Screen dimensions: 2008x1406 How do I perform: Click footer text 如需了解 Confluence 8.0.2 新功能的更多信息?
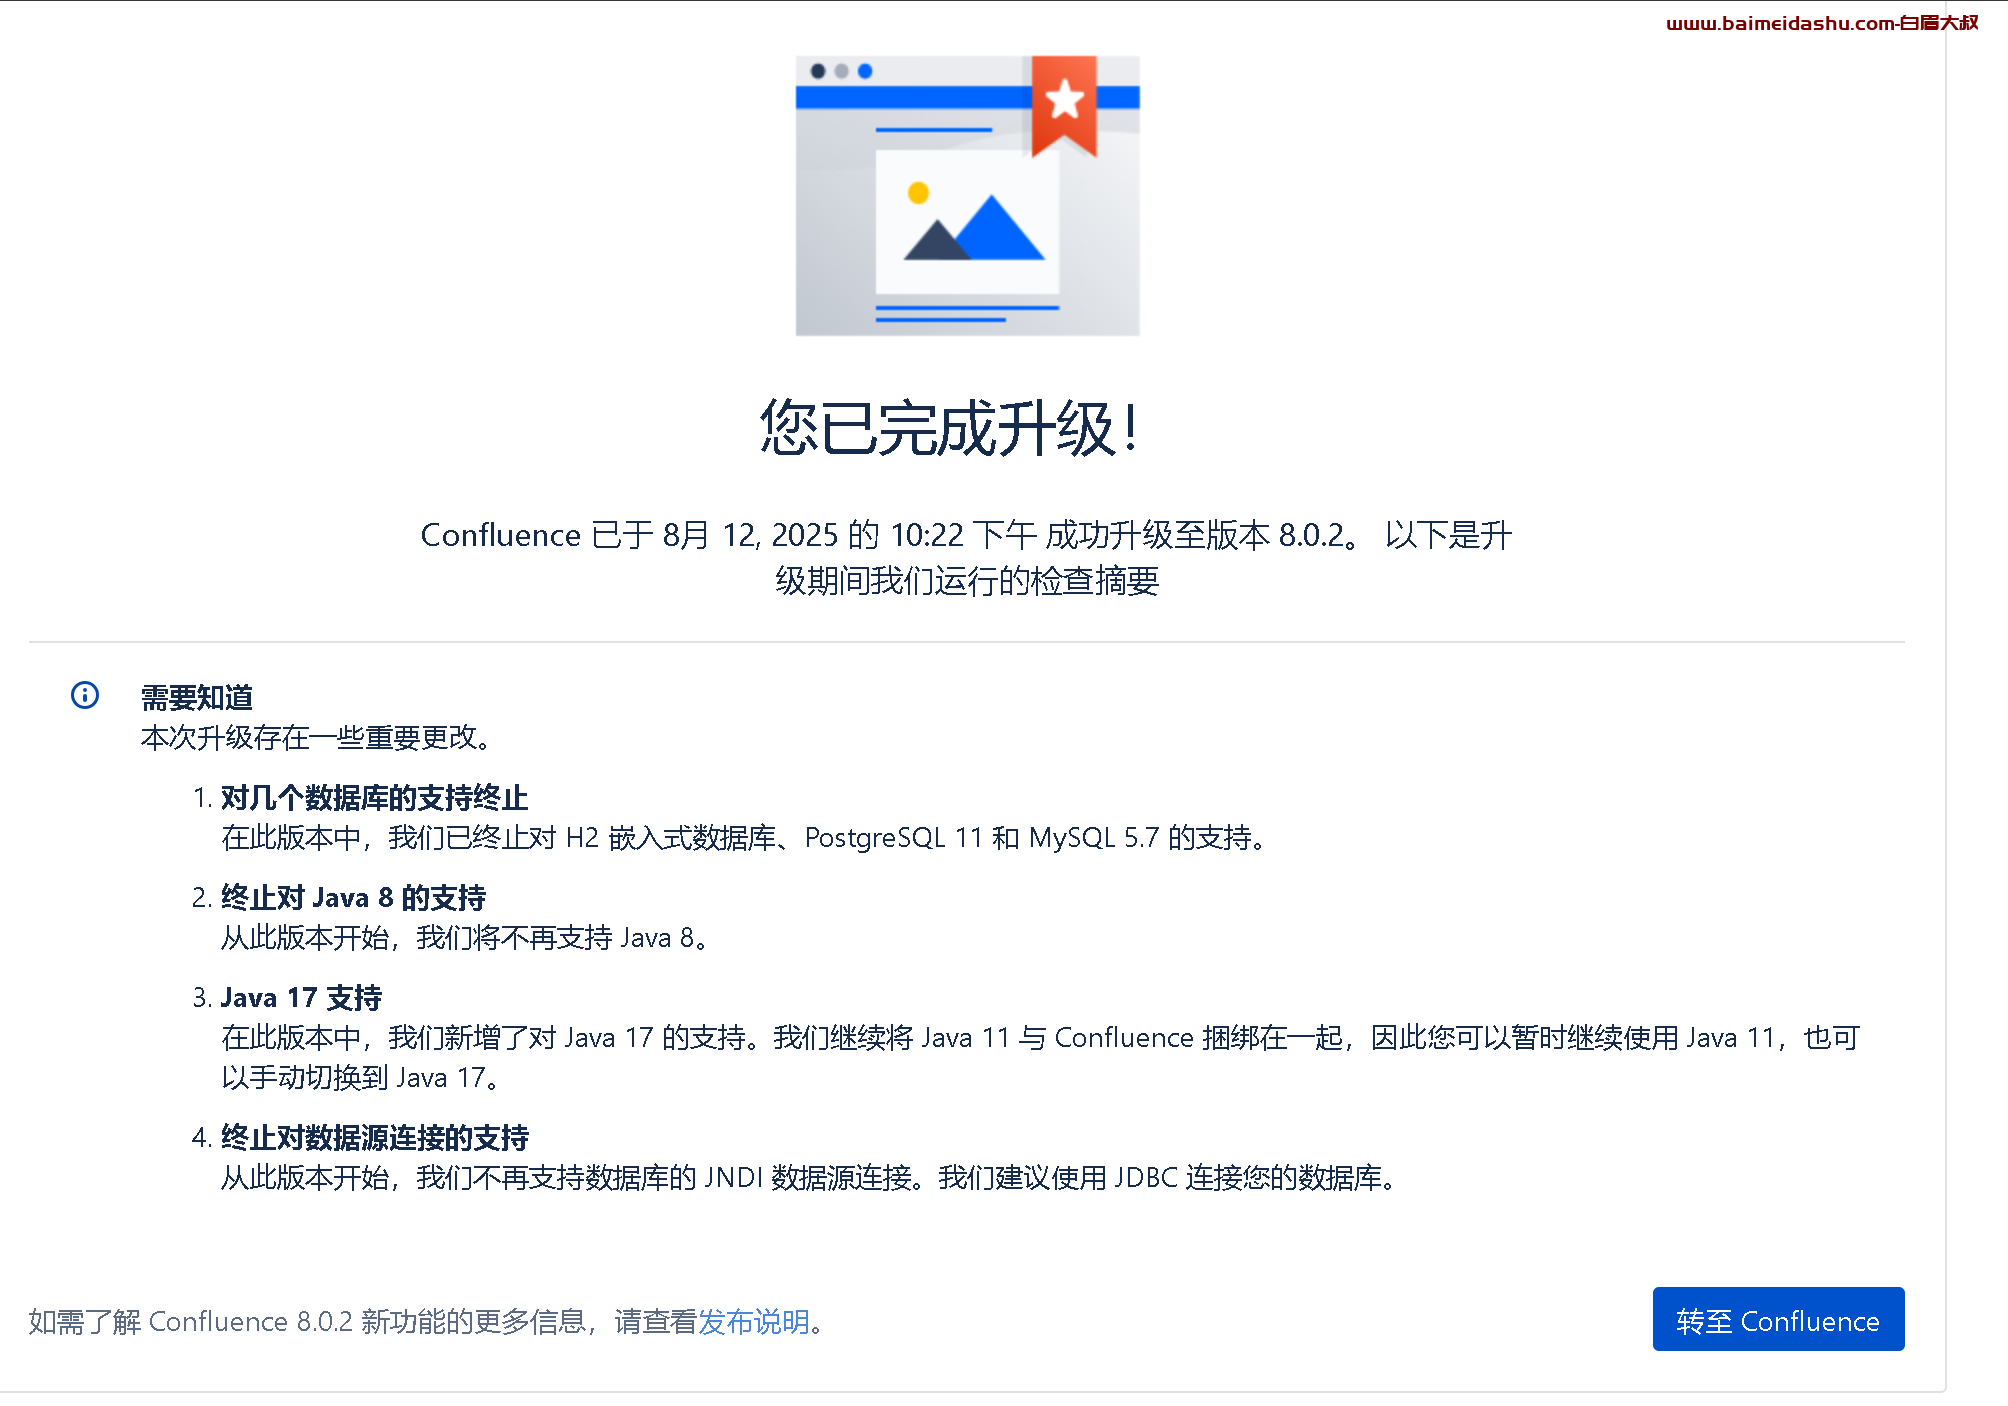(307, 1322)
